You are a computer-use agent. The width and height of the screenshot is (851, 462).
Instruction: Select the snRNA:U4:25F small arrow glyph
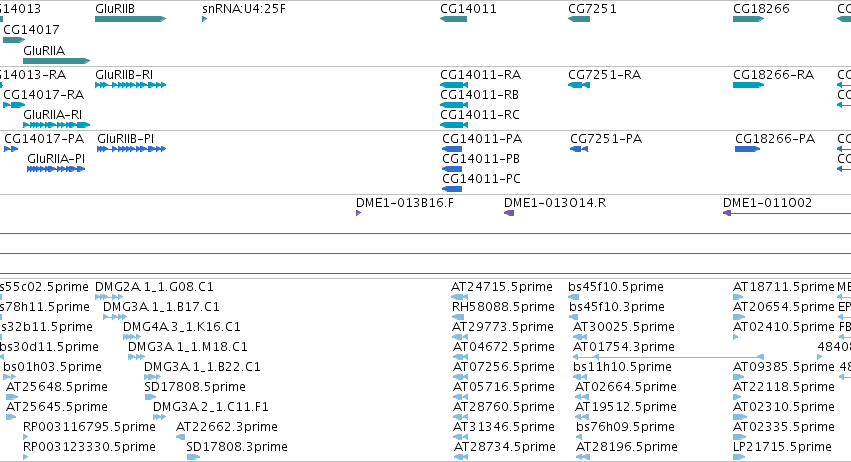tap(205, 19)
